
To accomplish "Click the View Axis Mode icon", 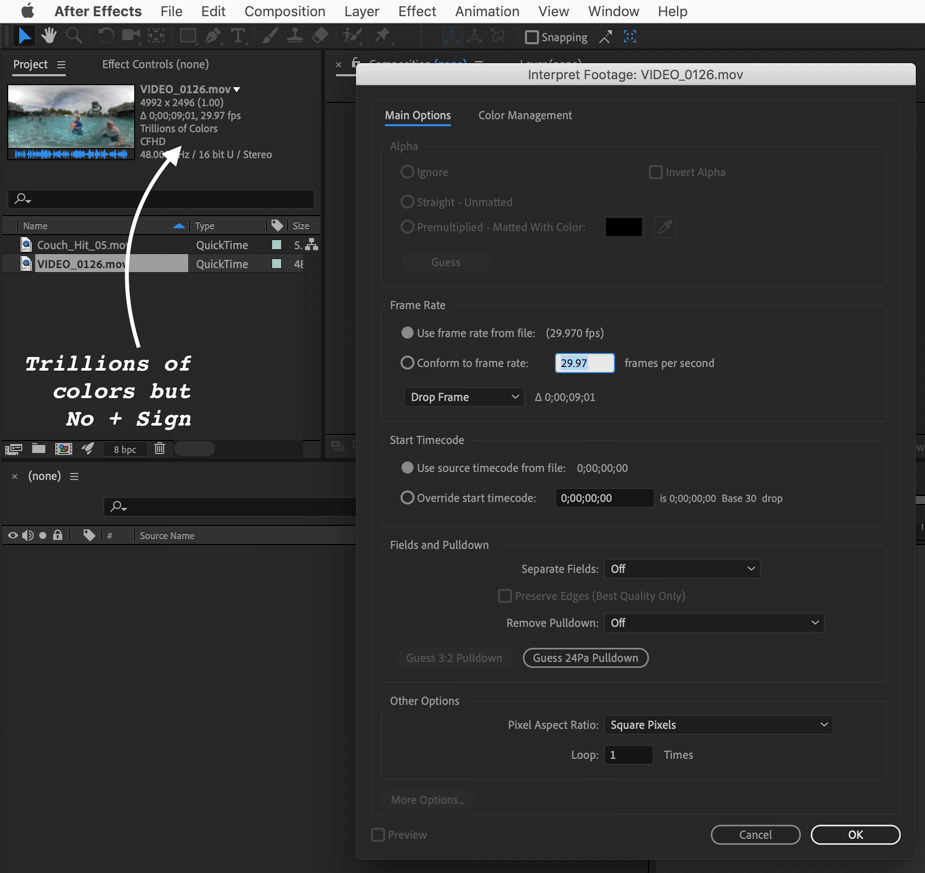I will pos(498,37).
